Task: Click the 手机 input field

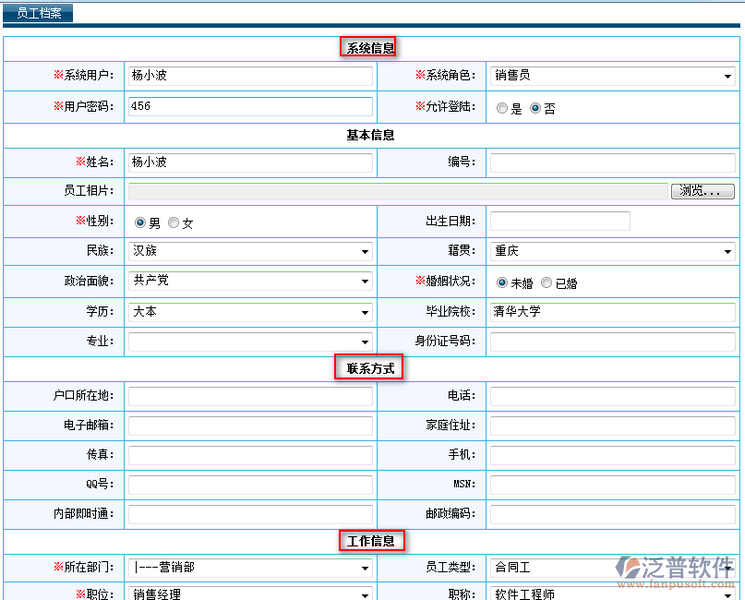Action: [612, 455]
